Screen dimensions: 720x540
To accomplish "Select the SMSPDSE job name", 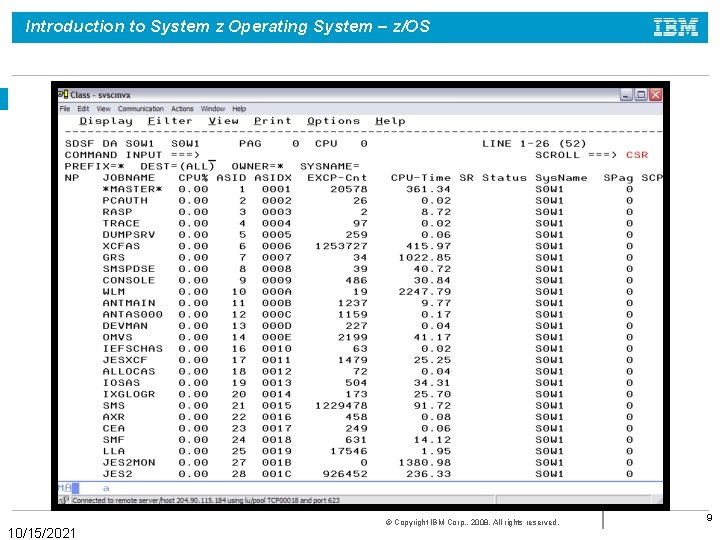I will click(x=129, y=269).
